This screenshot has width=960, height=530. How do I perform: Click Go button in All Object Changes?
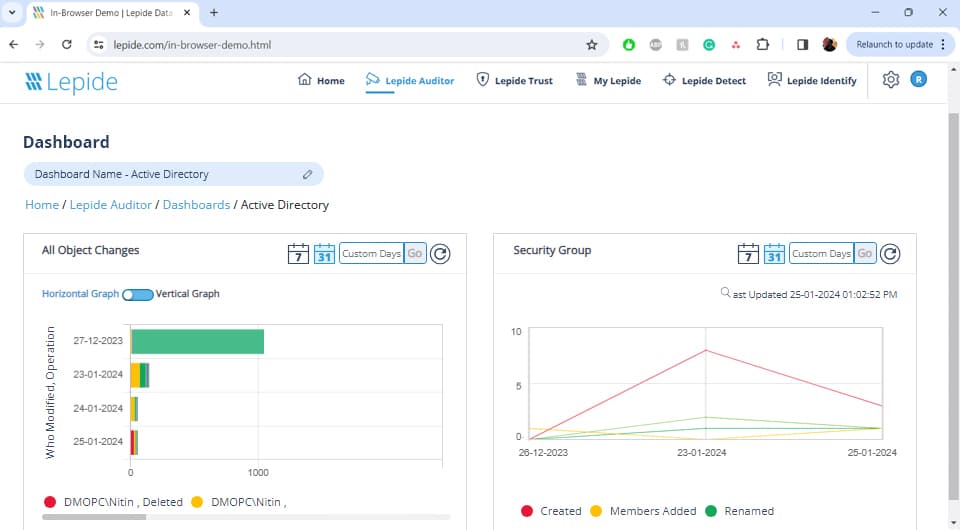click(414, 253)
